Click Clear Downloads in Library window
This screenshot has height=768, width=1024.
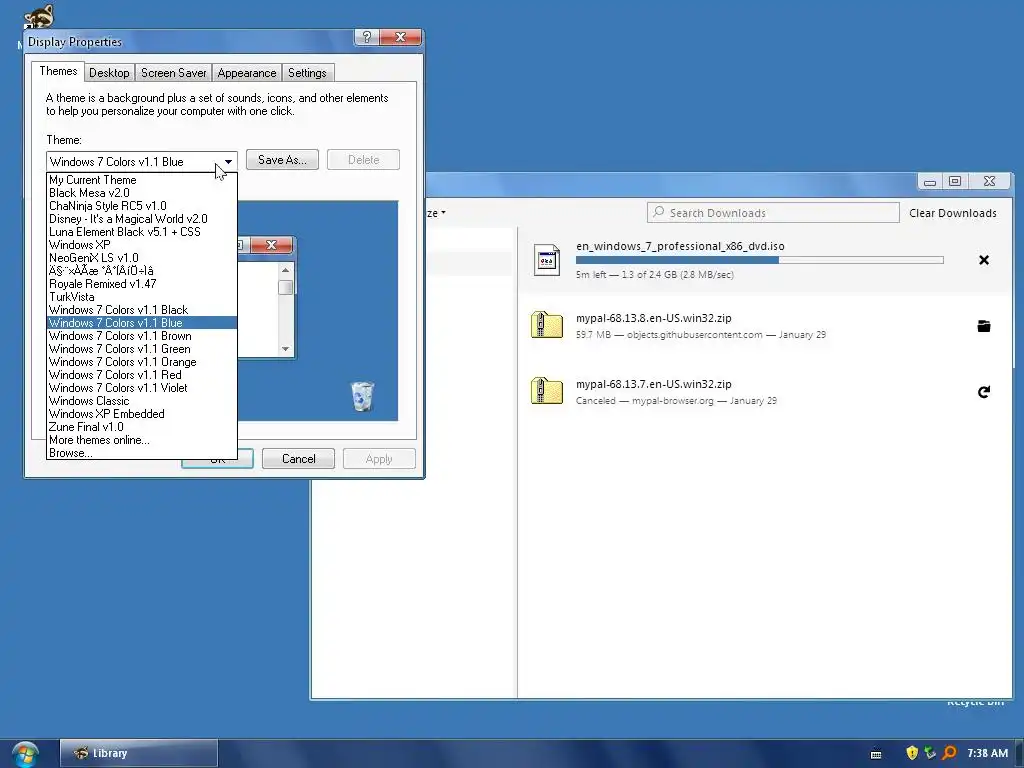coord(952,213)
